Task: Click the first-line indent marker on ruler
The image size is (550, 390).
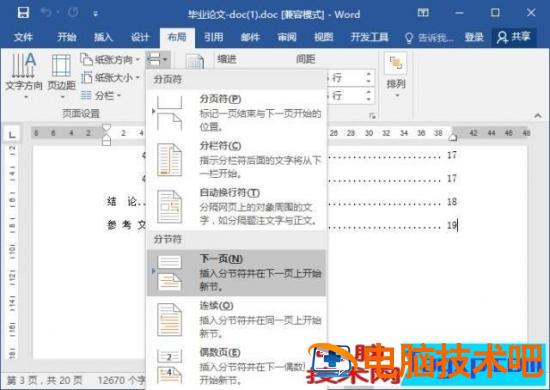Action: tap(107, 128)
